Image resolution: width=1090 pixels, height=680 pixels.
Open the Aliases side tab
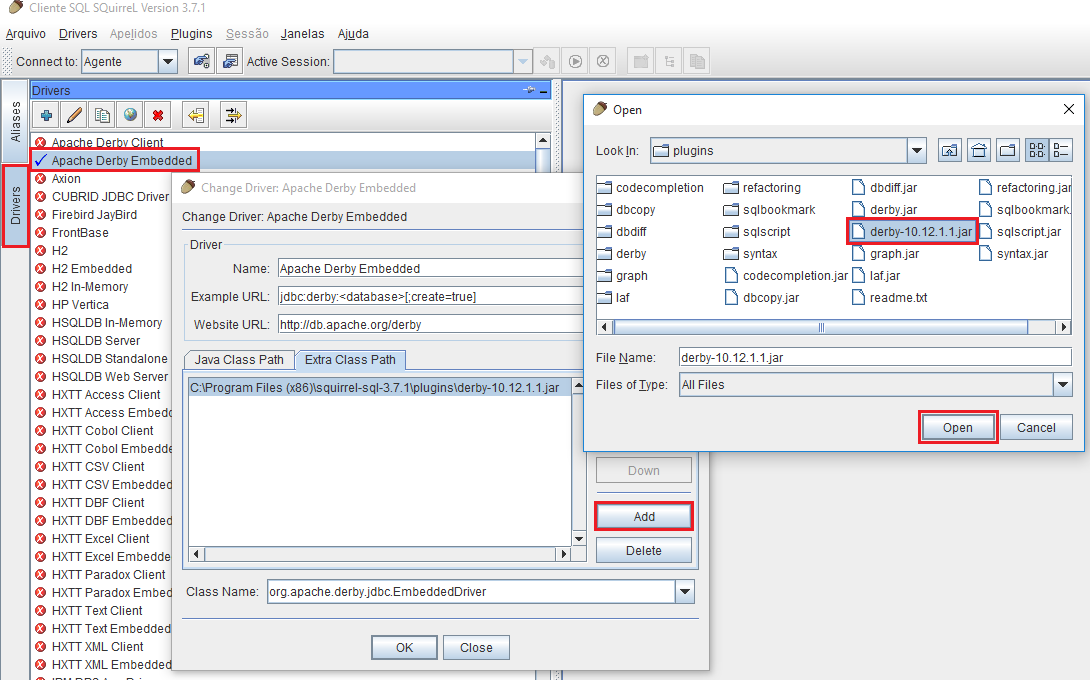(15, 120)
